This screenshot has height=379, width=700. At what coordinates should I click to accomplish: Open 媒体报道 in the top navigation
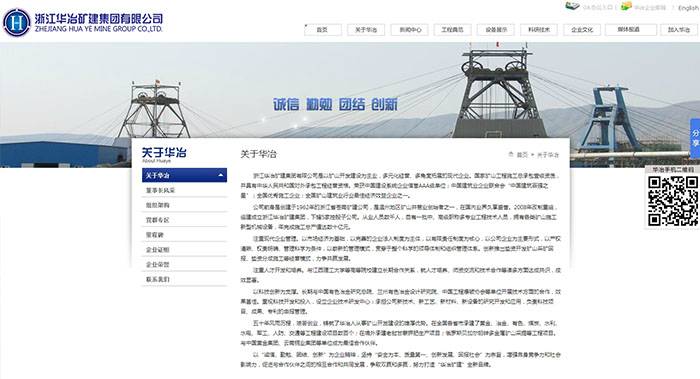click(631, 30)
